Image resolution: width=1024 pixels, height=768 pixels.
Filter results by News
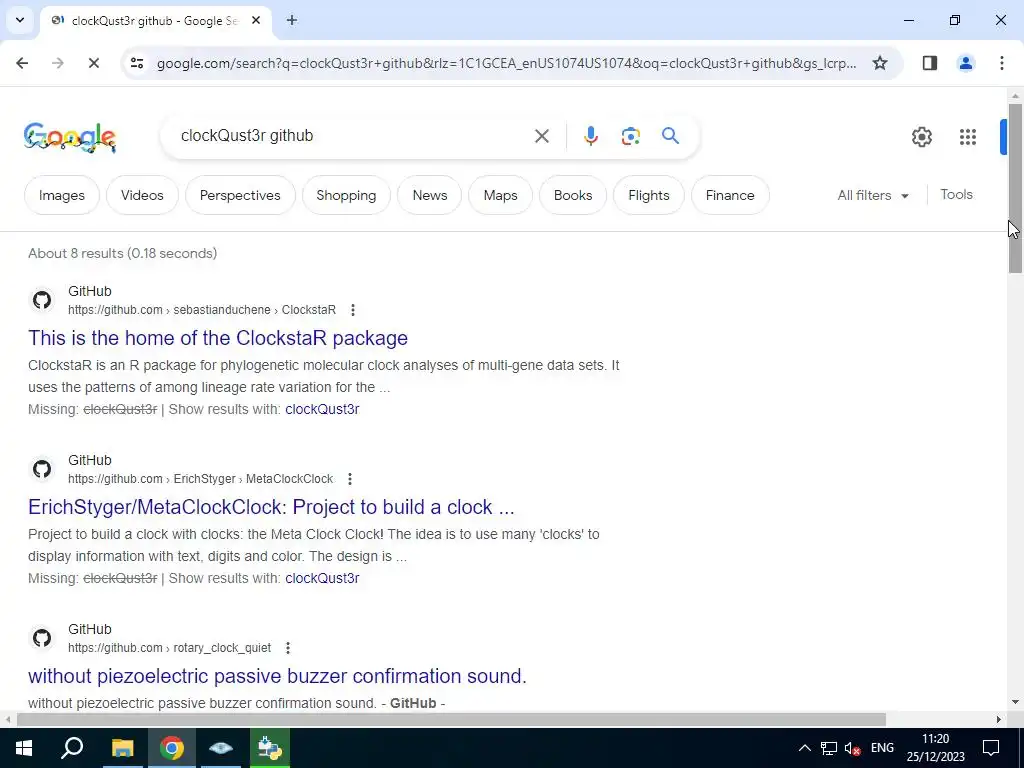pos(430,195)
